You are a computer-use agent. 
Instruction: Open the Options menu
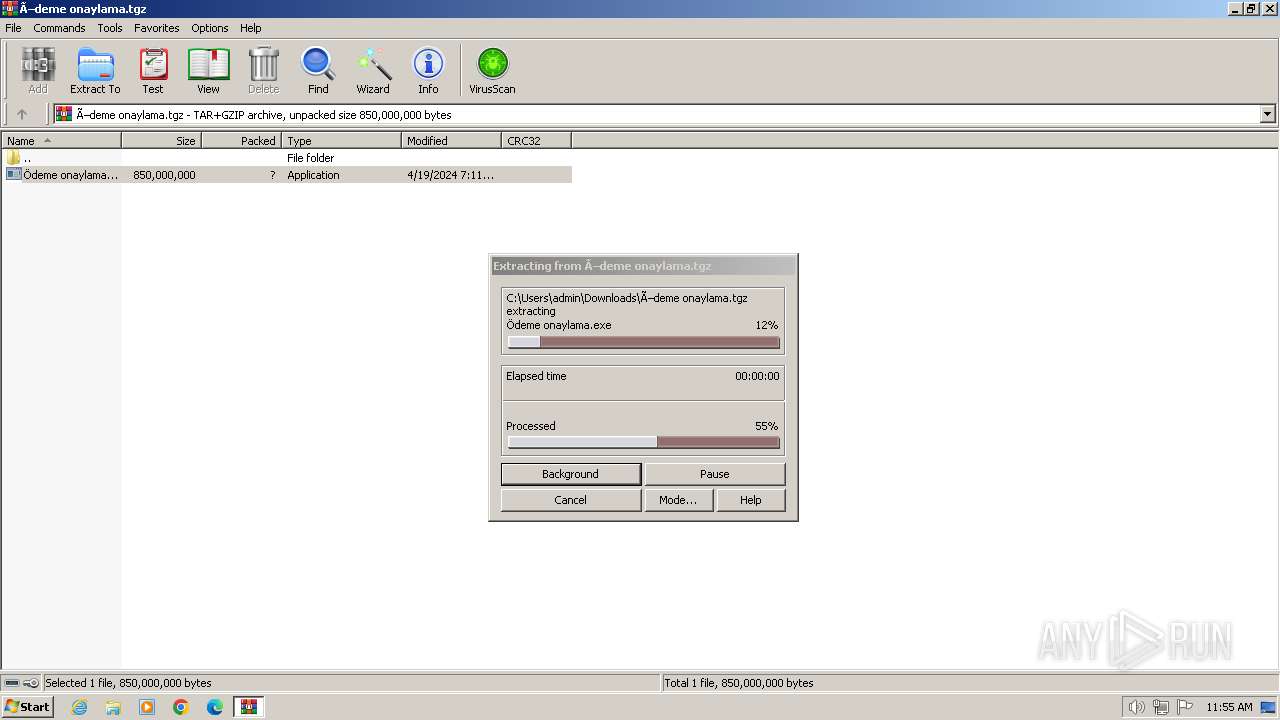point(210,28)
